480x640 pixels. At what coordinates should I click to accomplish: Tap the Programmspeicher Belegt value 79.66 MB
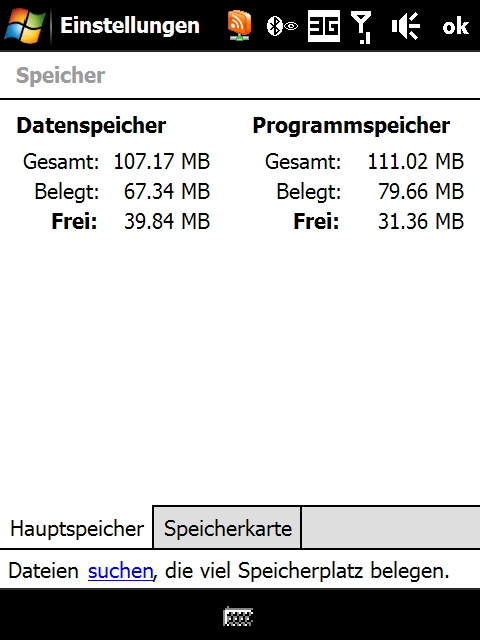(421, 191)
